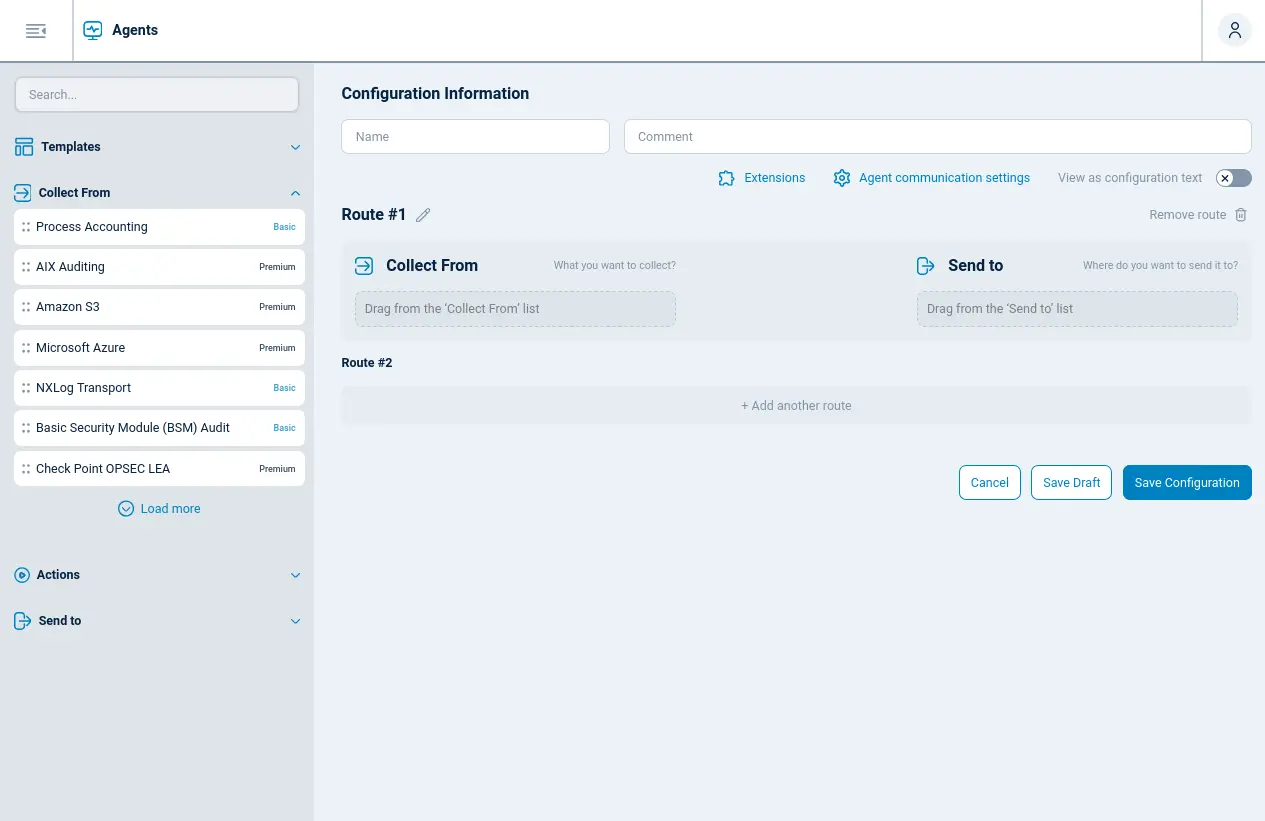Toggle the View as configuration text switch
Viewport: 1265px width, 821px height.
(x=1233, y=178)
